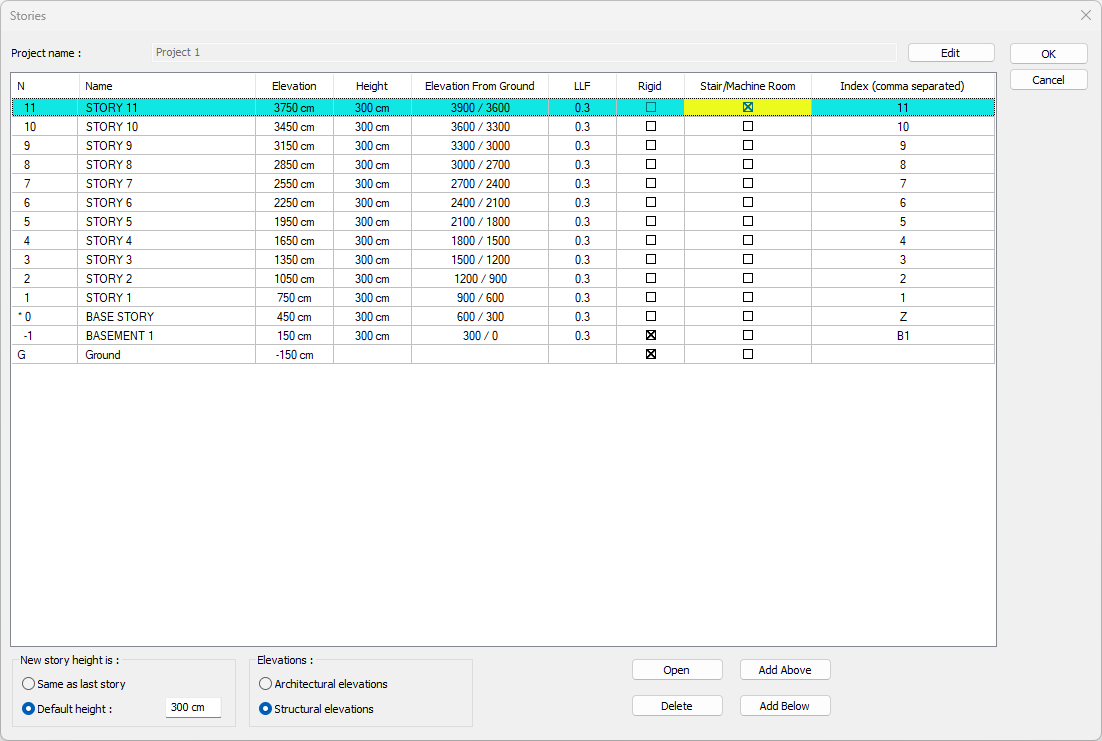Click the Add Below button
The image size is (1102, 741).
[784, 706]
